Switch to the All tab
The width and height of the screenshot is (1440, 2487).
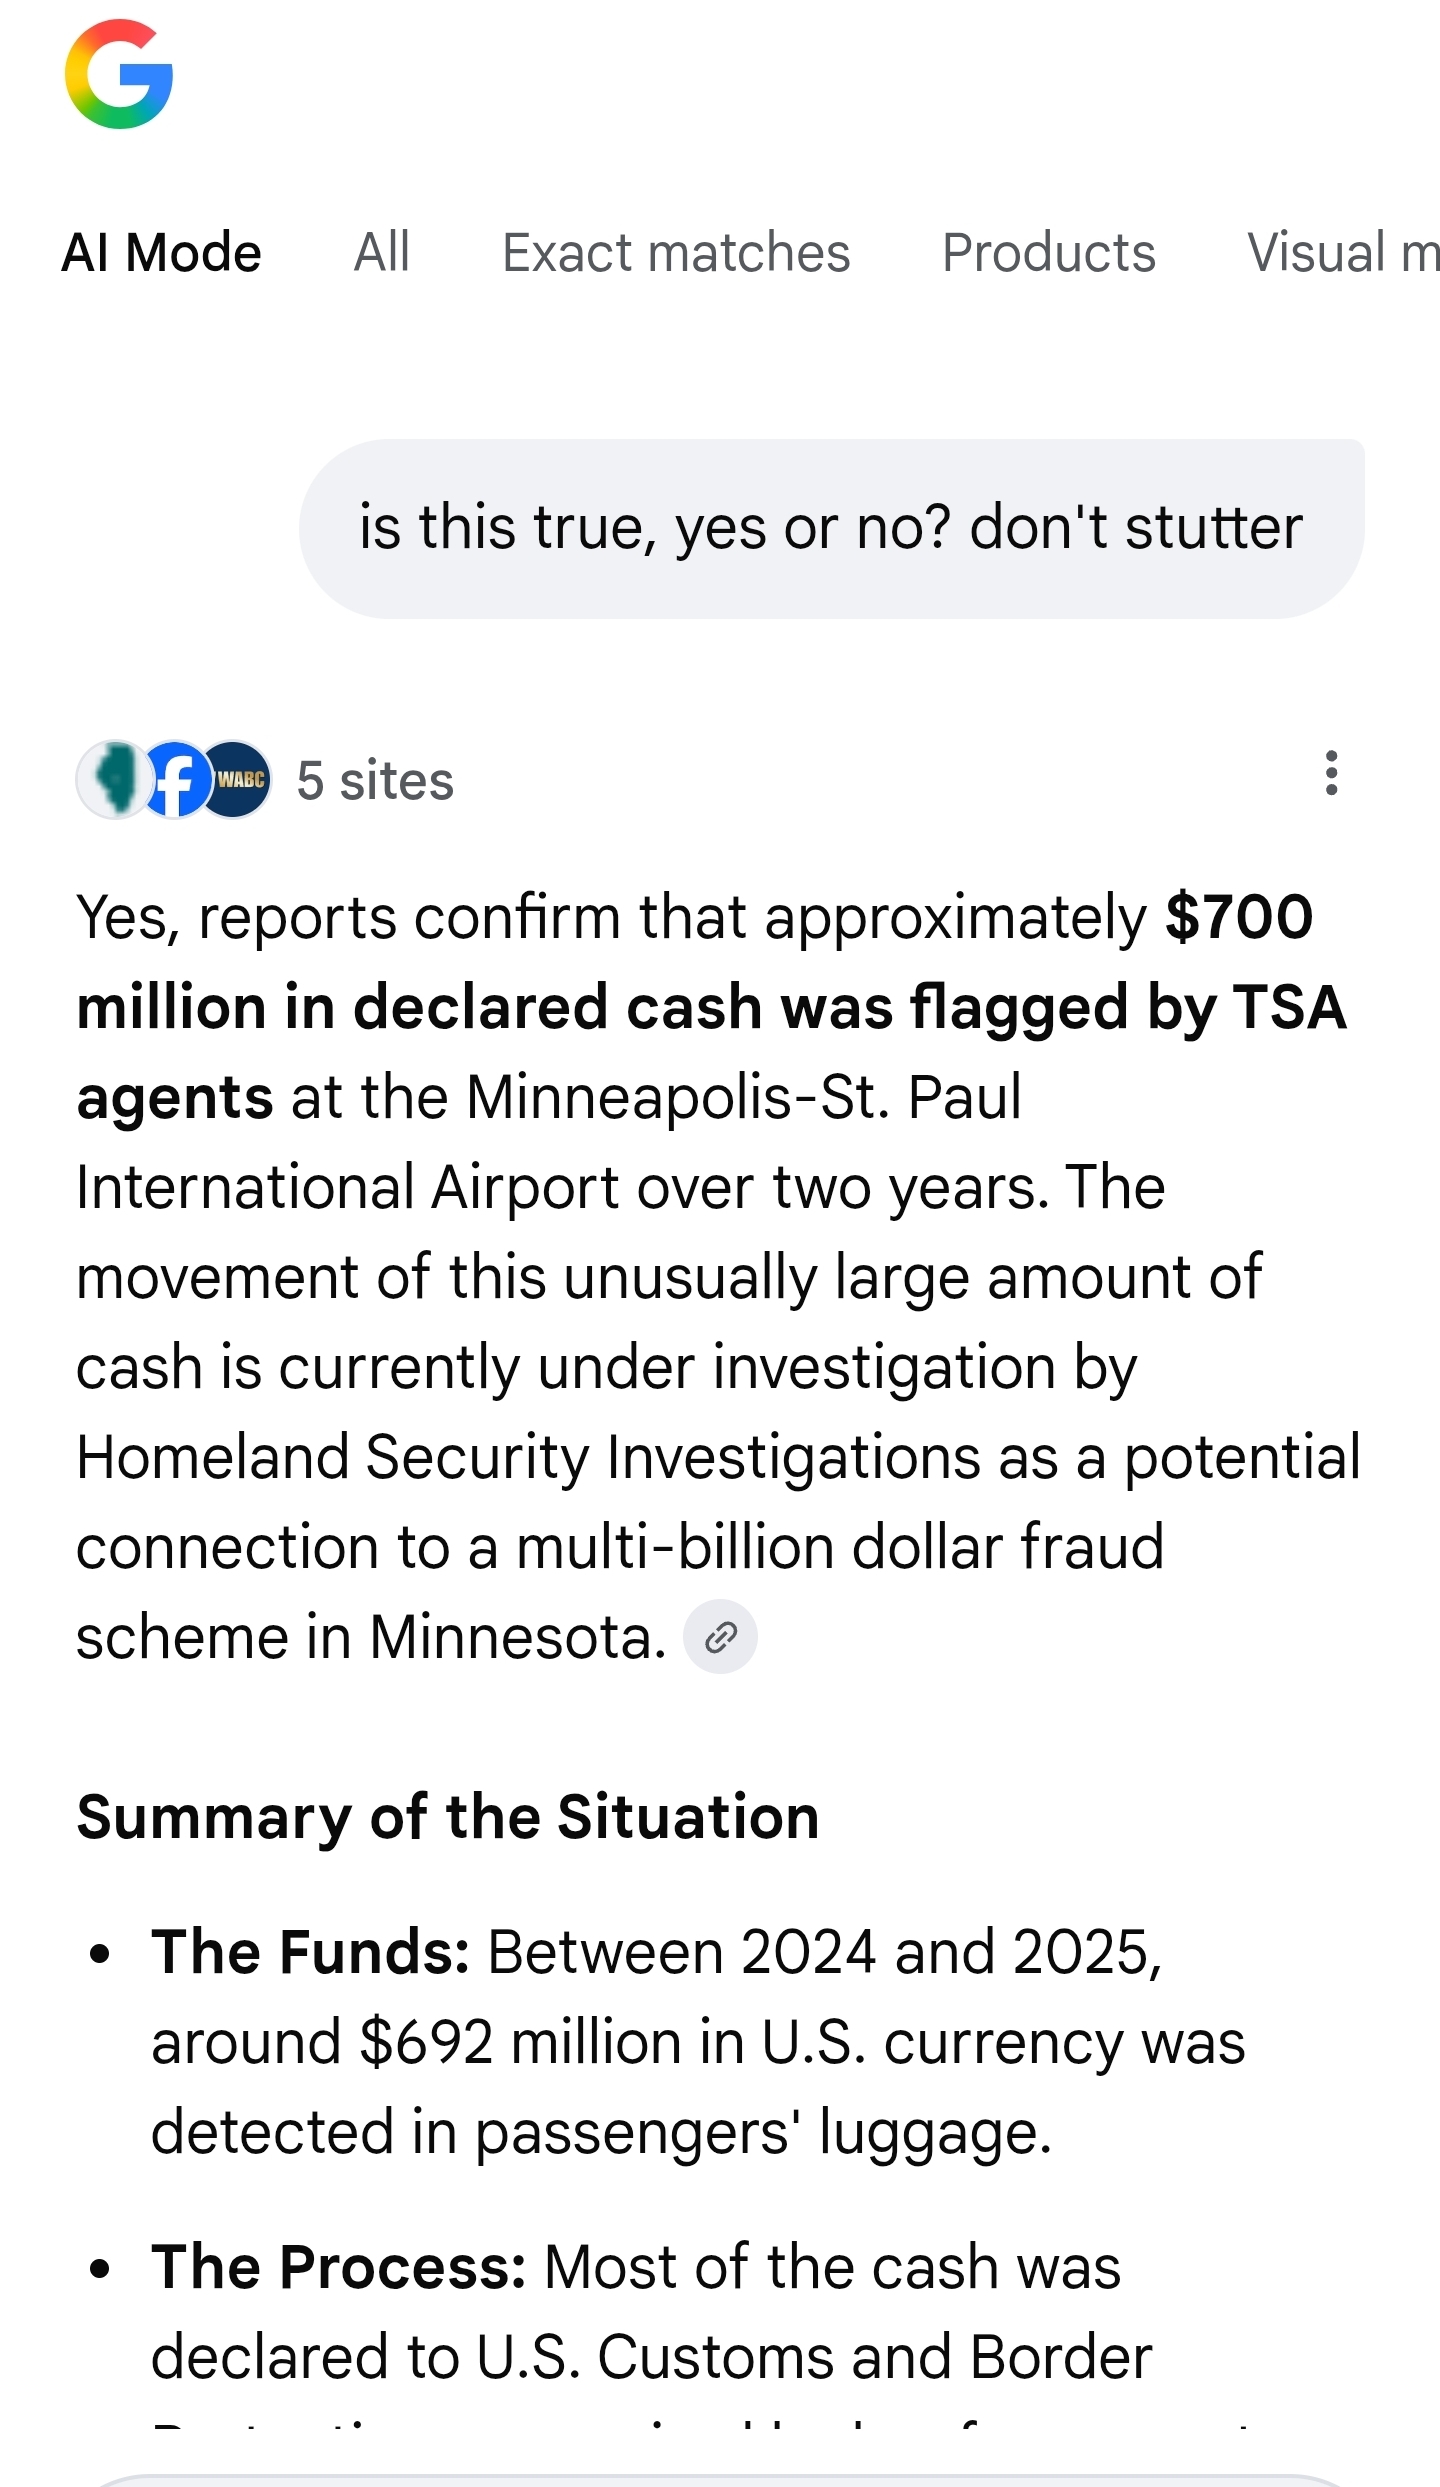click(381, 252)
